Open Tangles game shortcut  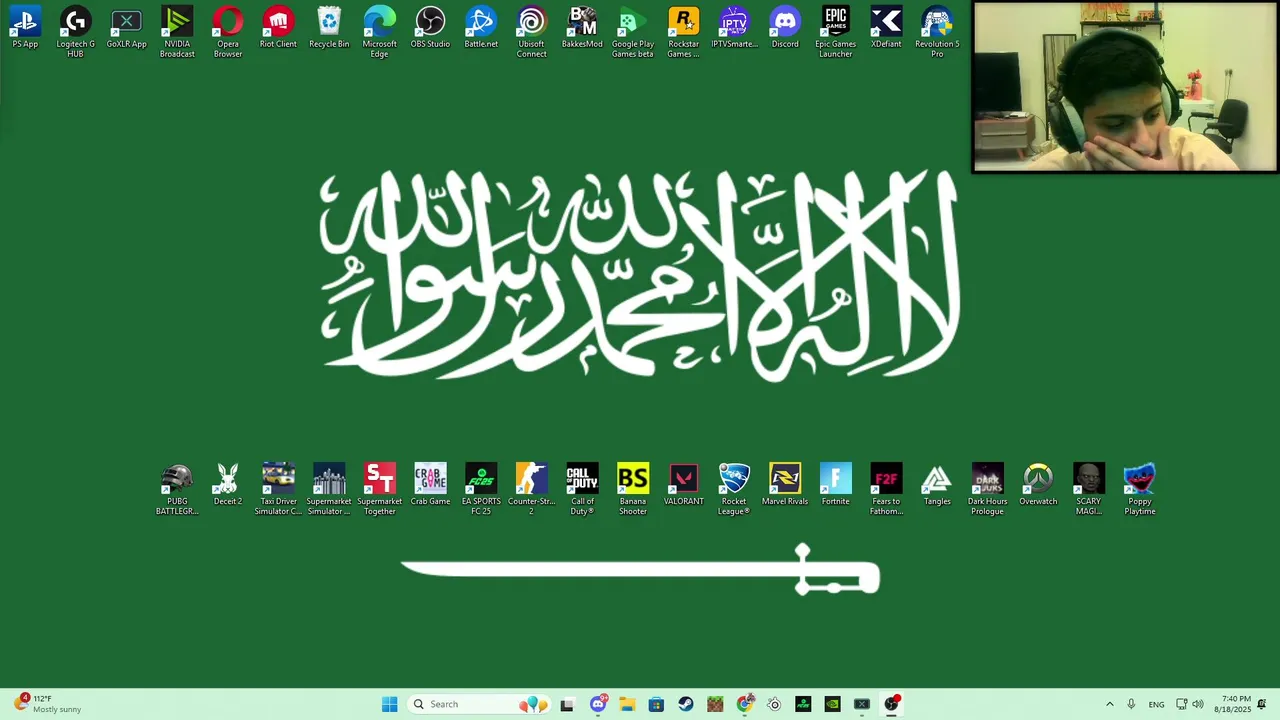point(937,485)
